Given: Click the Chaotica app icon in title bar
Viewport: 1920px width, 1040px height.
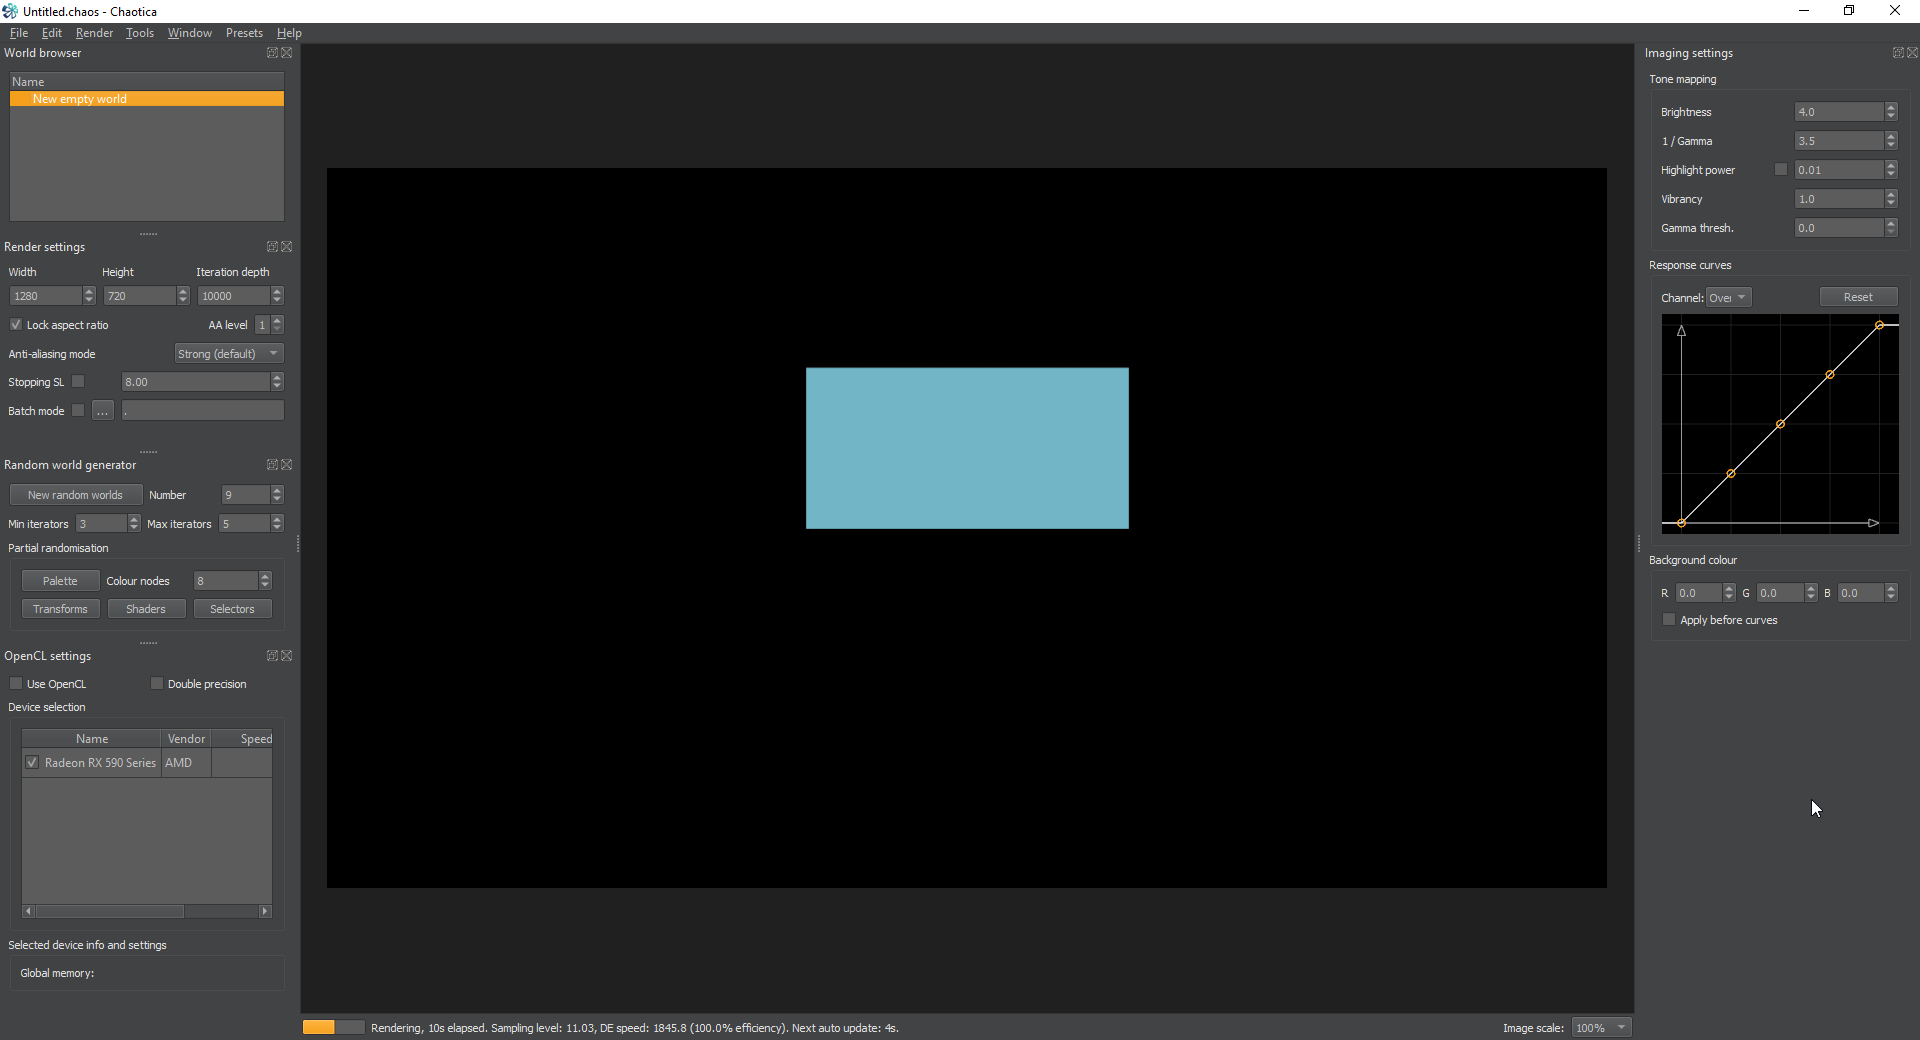Looking at the screenshot, I should pyautogui.click(x=10, y=11).
